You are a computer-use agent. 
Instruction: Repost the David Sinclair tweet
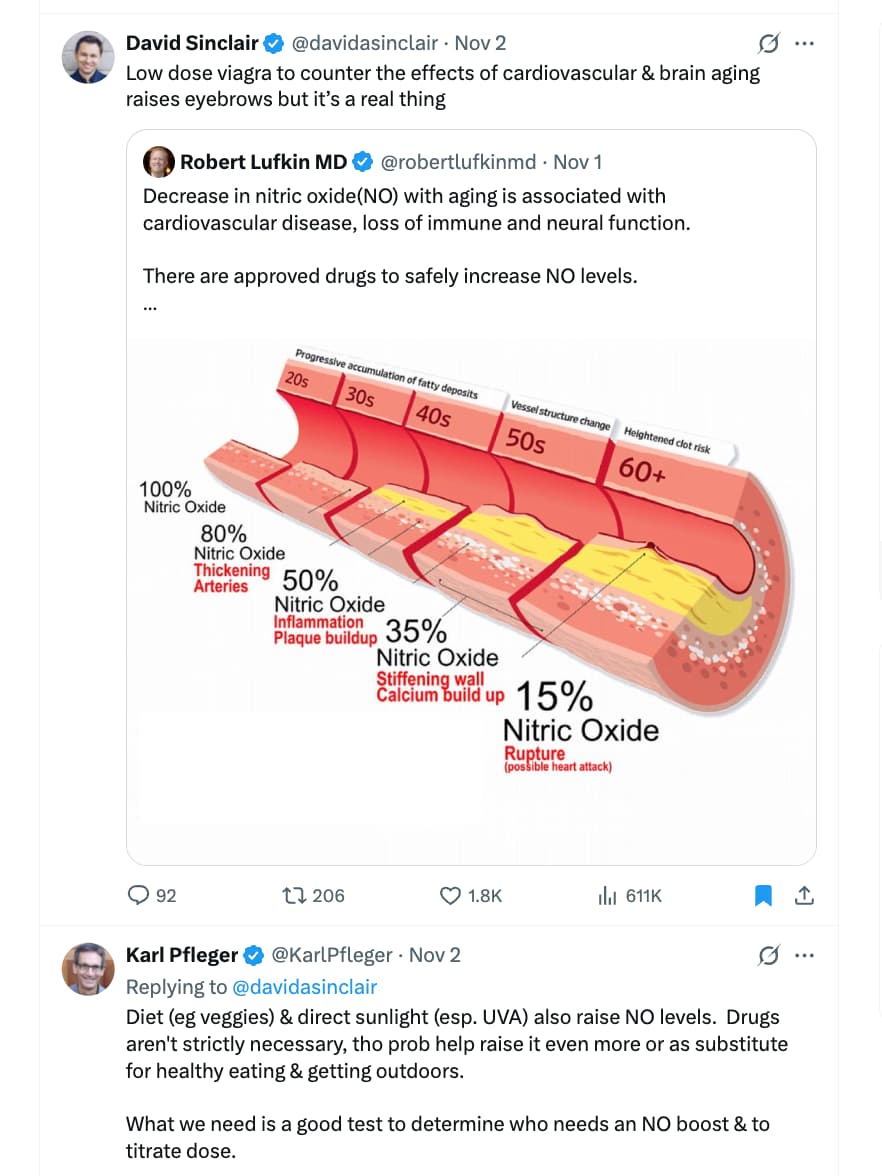pyautogui.click(x=294, y=895)
